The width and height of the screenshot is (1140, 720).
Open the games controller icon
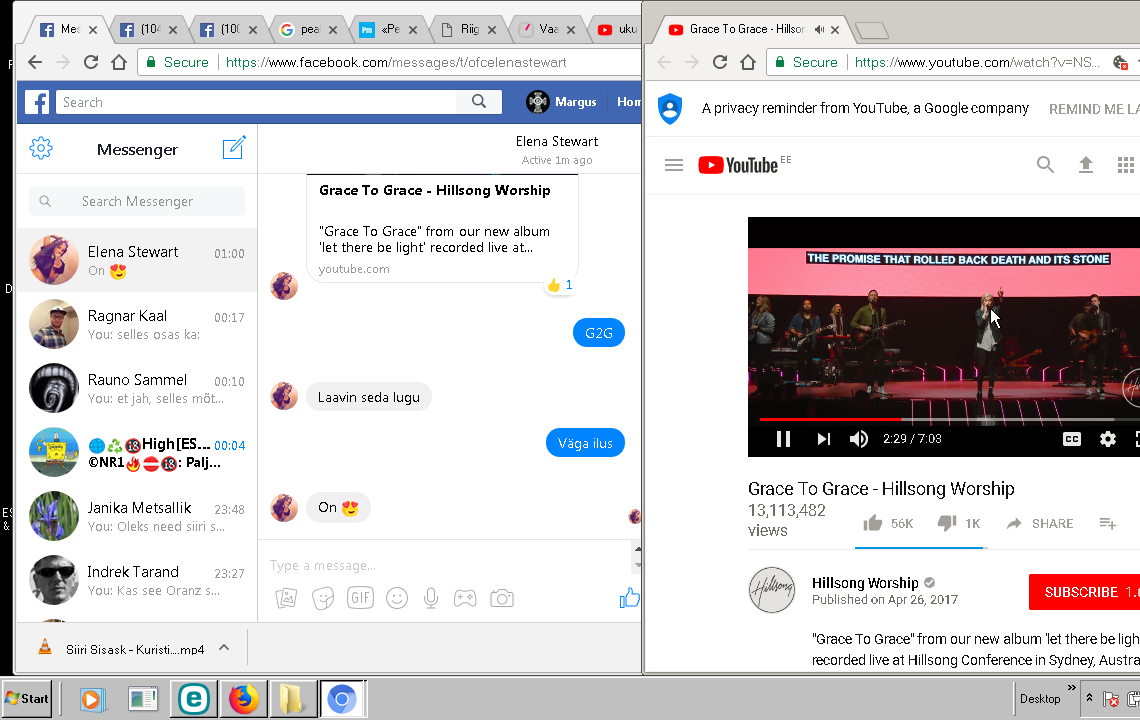pos(465,599)
